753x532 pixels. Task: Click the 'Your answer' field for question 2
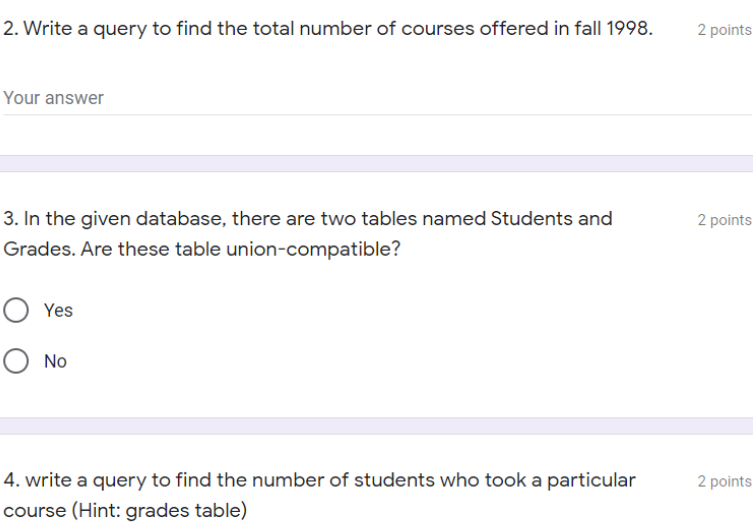coord(376,98)
